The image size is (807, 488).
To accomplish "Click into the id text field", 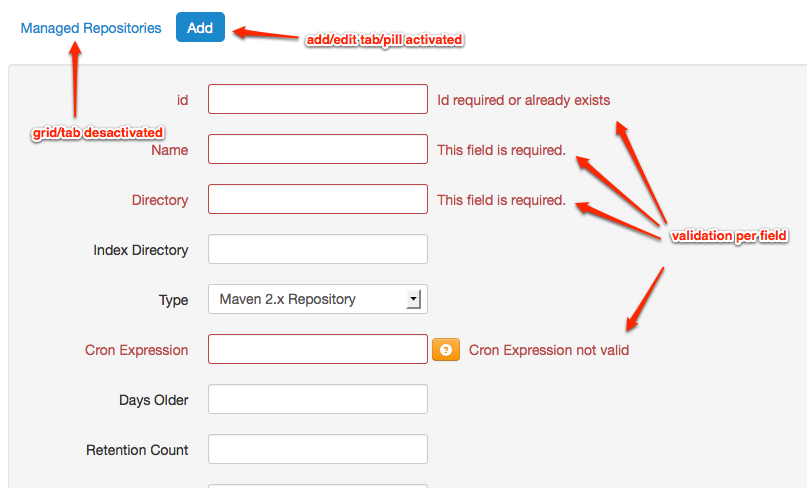I will 317,99.
